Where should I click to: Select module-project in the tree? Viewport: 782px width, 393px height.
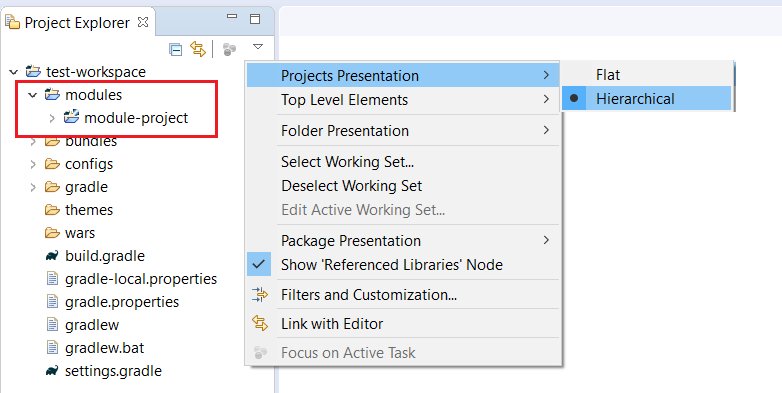[136, 118]
